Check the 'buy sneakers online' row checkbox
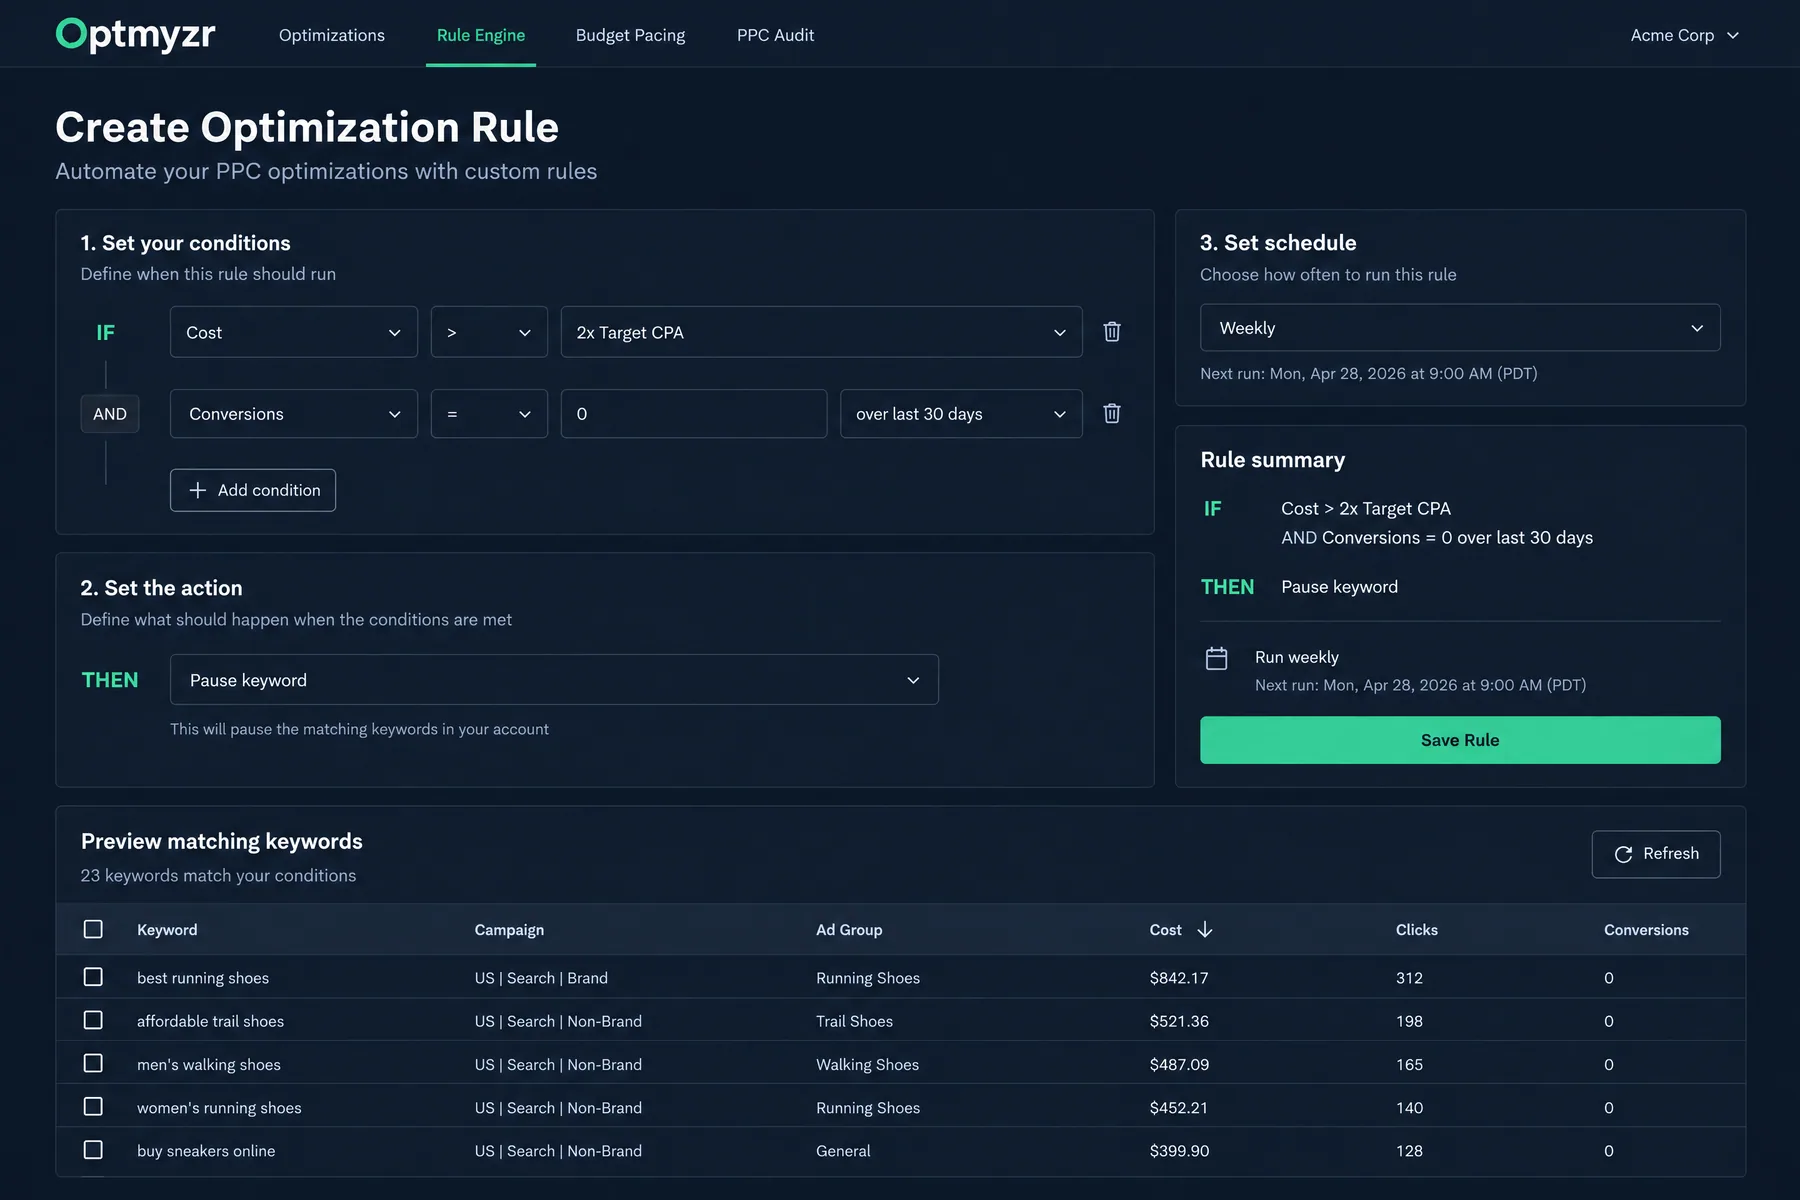The width and height of the screenshot is (1800, 1200). click(93, 1150)
